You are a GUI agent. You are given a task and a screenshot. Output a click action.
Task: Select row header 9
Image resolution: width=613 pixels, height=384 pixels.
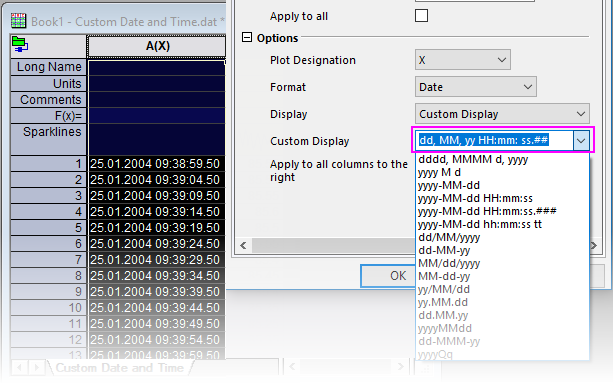pyautogui.click(x=48, y=292)
